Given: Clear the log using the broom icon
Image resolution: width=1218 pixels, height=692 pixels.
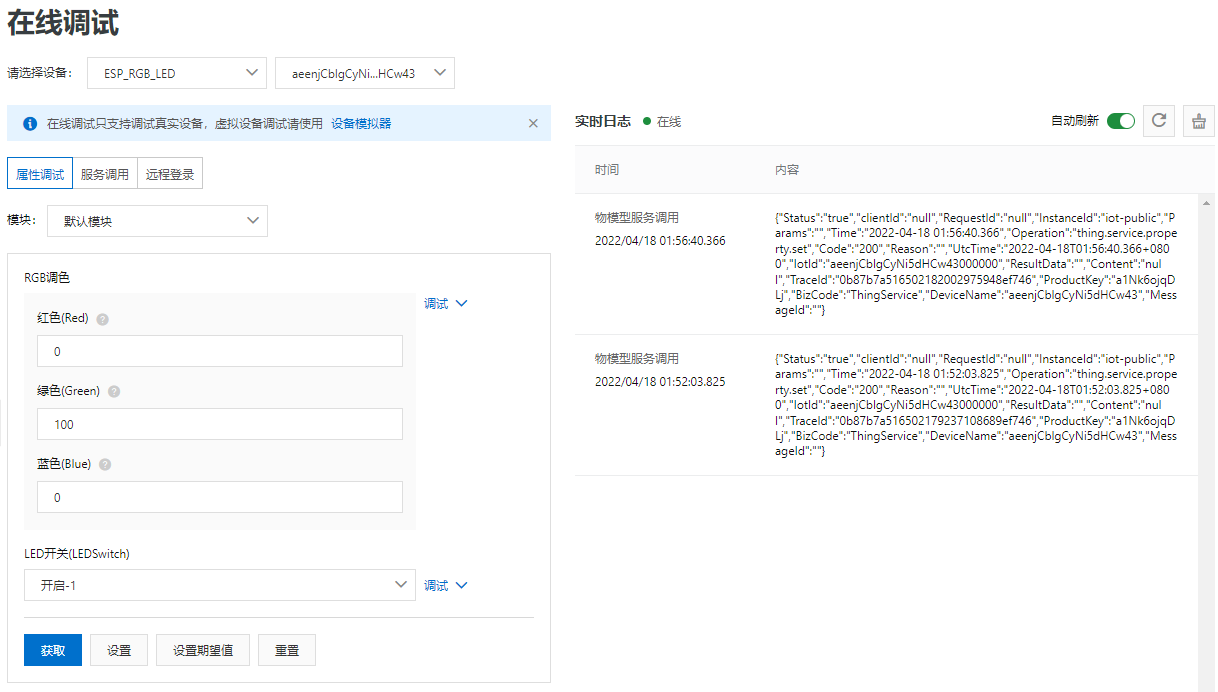Looking at the screenshot, I should (x=1197, y=120).
